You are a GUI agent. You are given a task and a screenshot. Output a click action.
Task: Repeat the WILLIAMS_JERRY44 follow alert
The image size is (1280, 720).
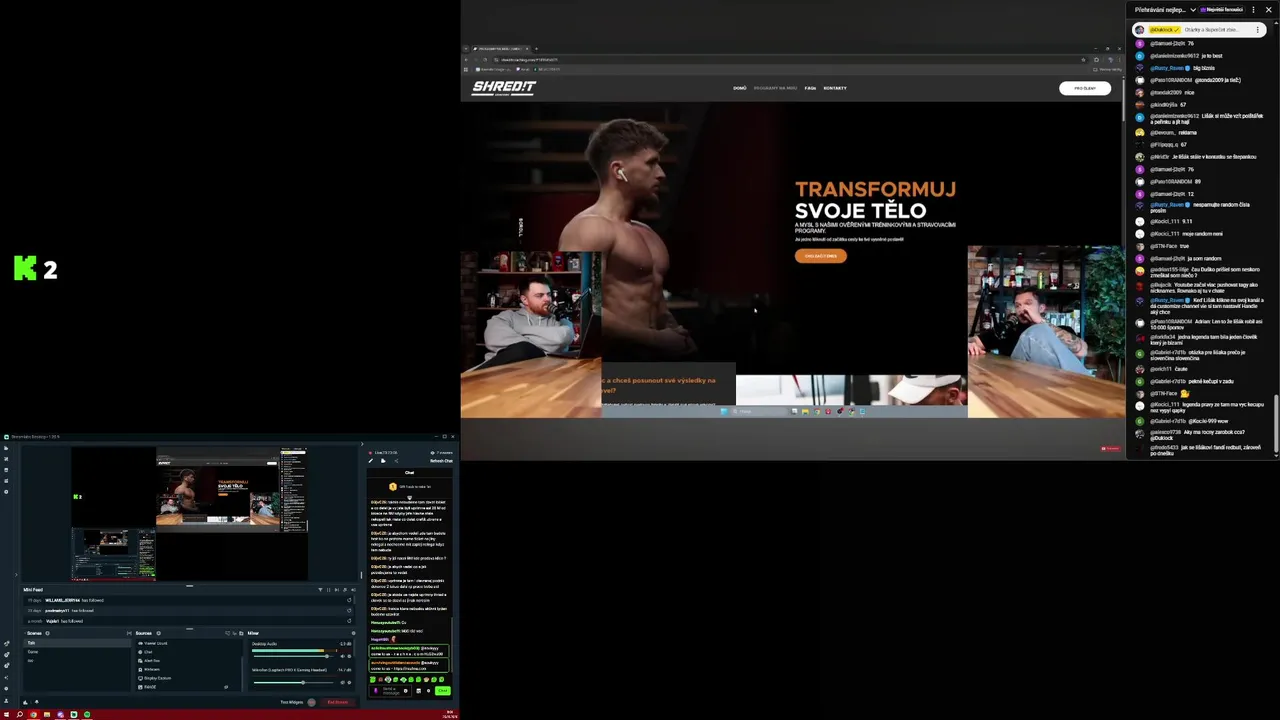349,600
